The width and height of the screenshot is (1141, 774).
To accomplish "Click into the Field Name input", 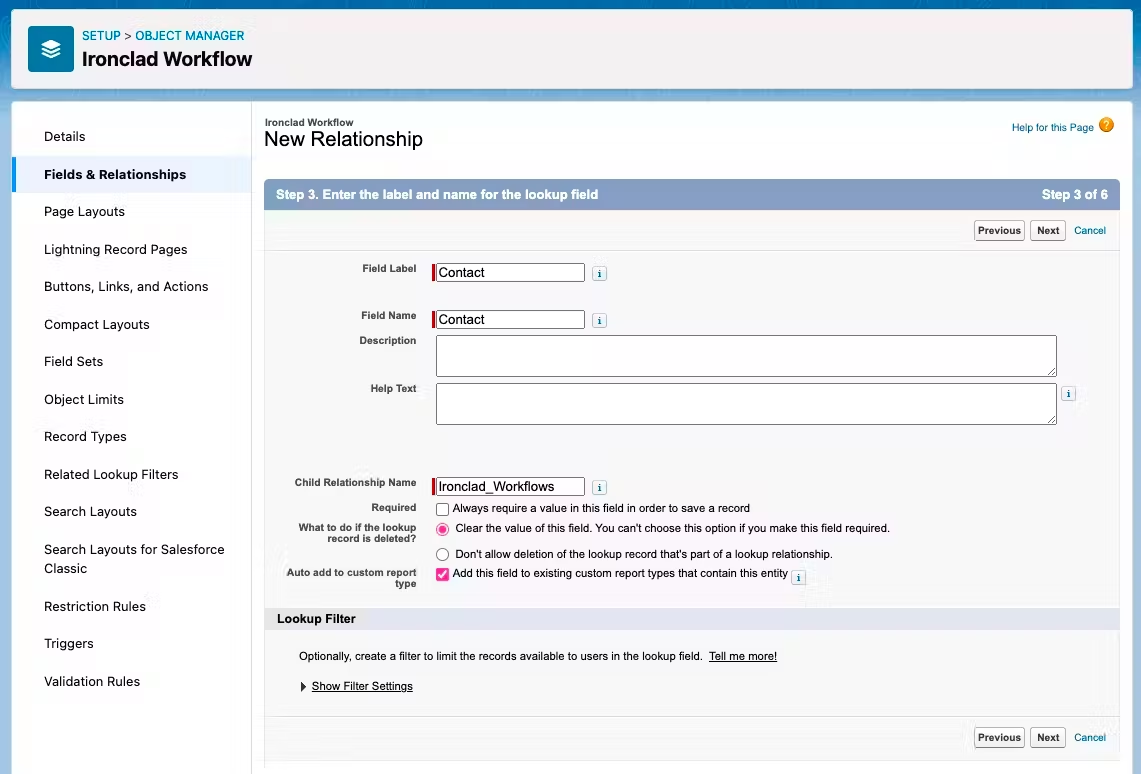I will coord(510,319).
